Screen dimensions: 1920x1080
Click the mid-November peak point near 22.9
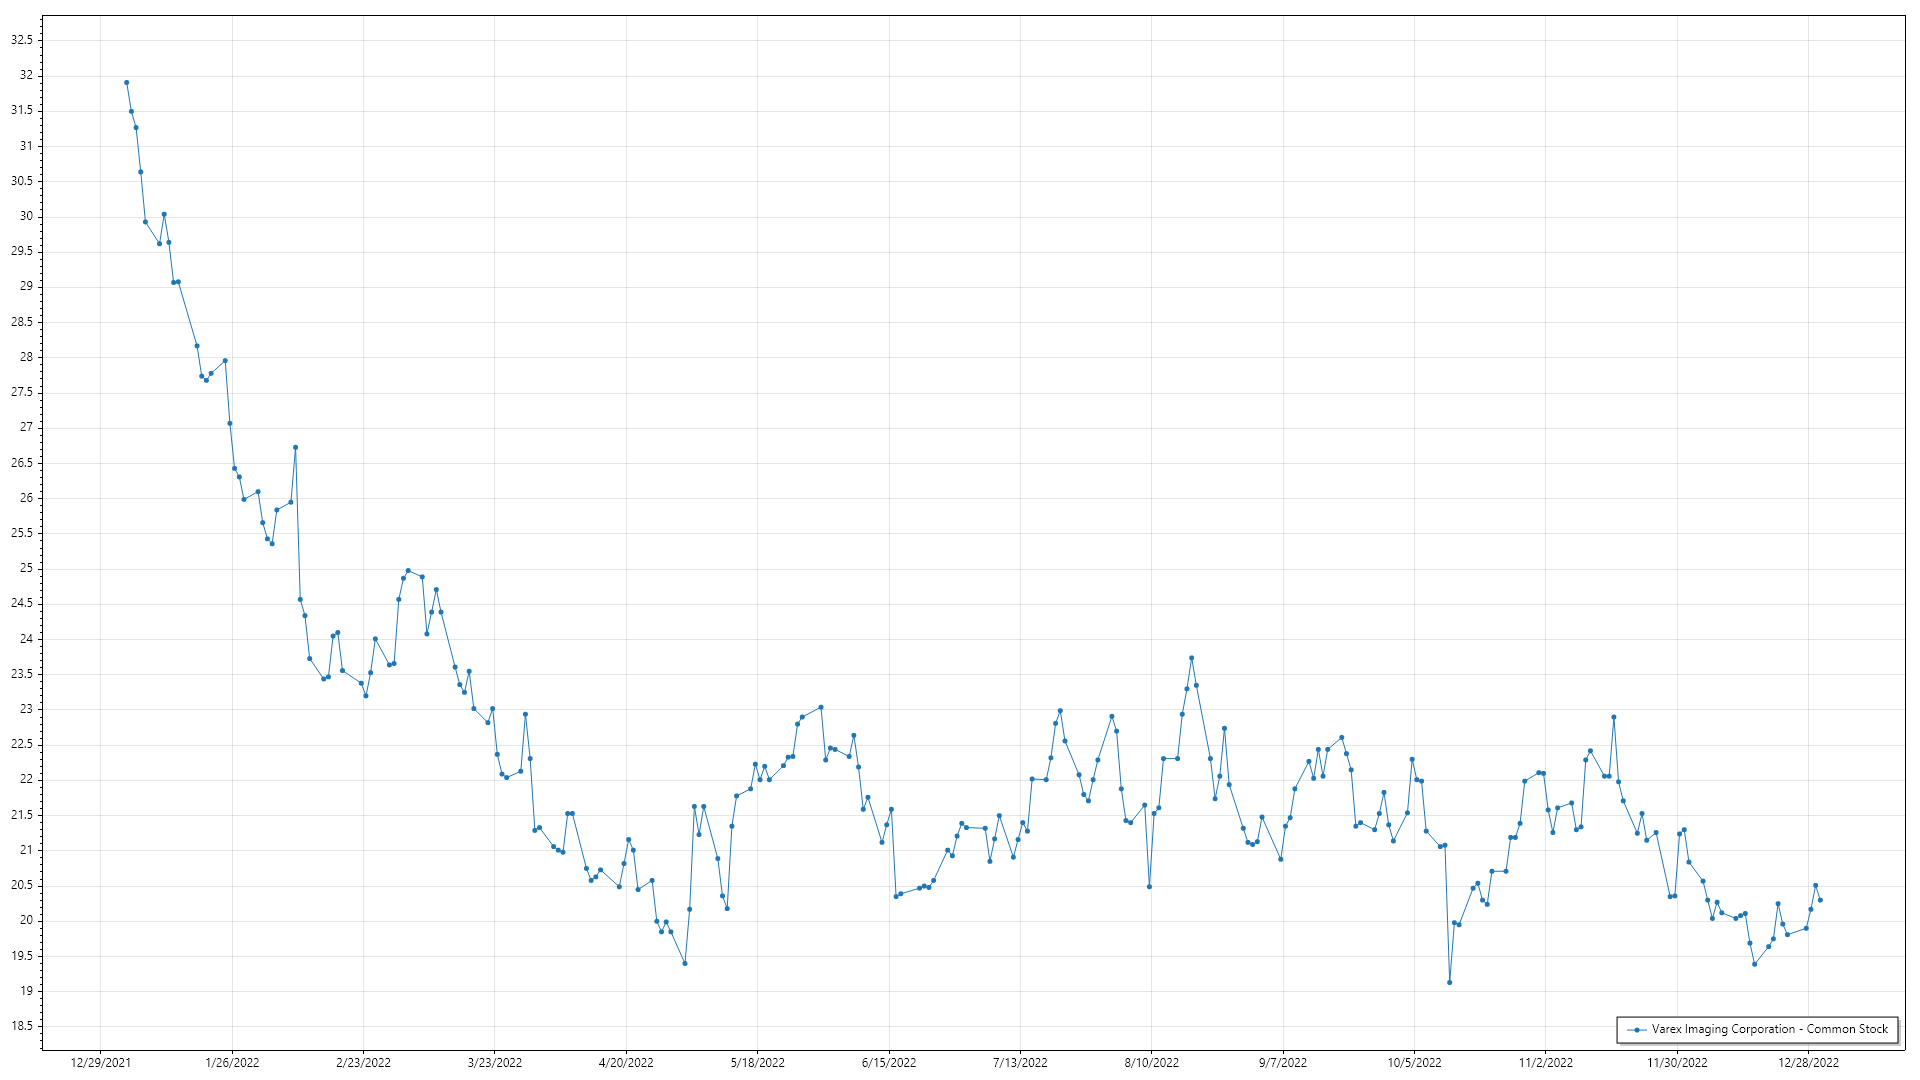[1614, 717]
